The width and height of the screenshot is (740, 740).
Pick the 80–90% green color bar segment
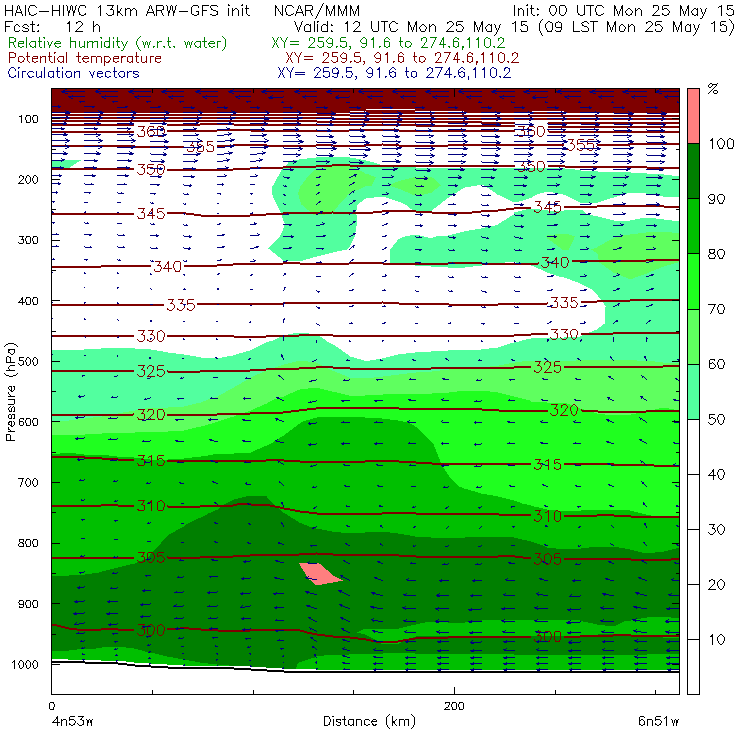click(693, 226)
